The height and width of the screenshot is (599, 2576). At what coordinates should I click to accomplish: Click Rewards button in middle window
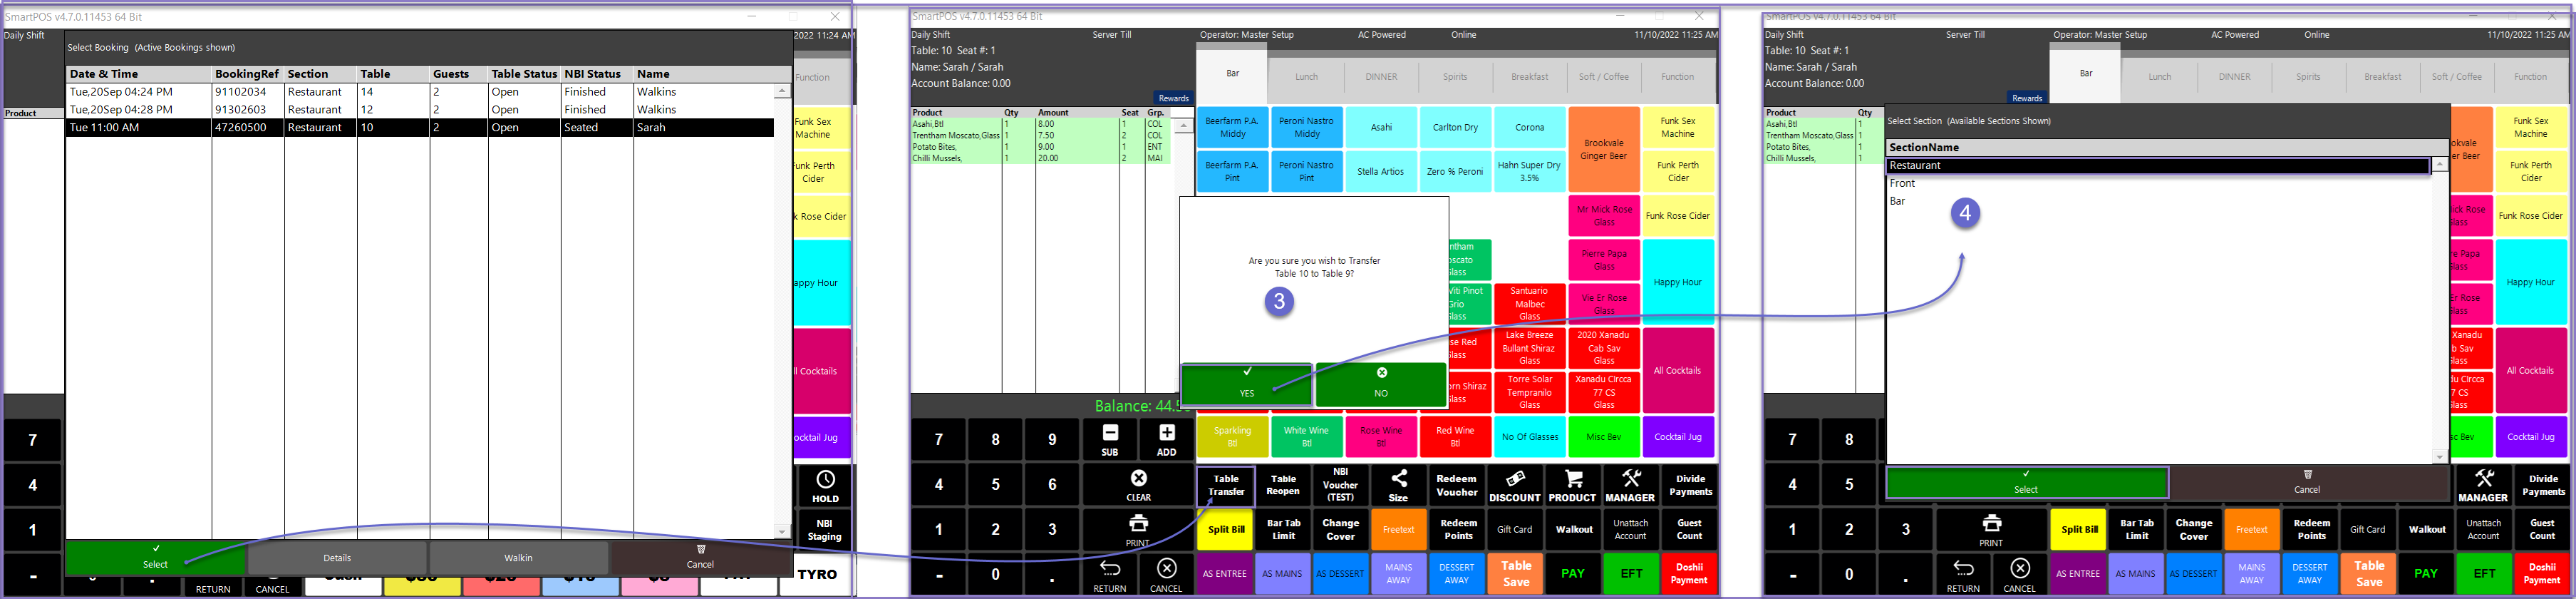(x=1173, y=98)
